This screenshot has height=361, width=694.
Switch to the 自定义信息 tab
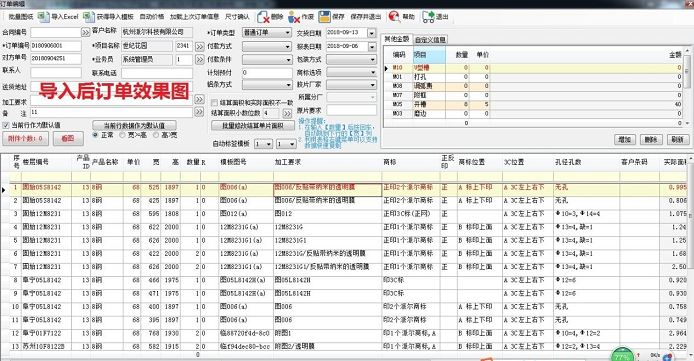pos(430,39)
